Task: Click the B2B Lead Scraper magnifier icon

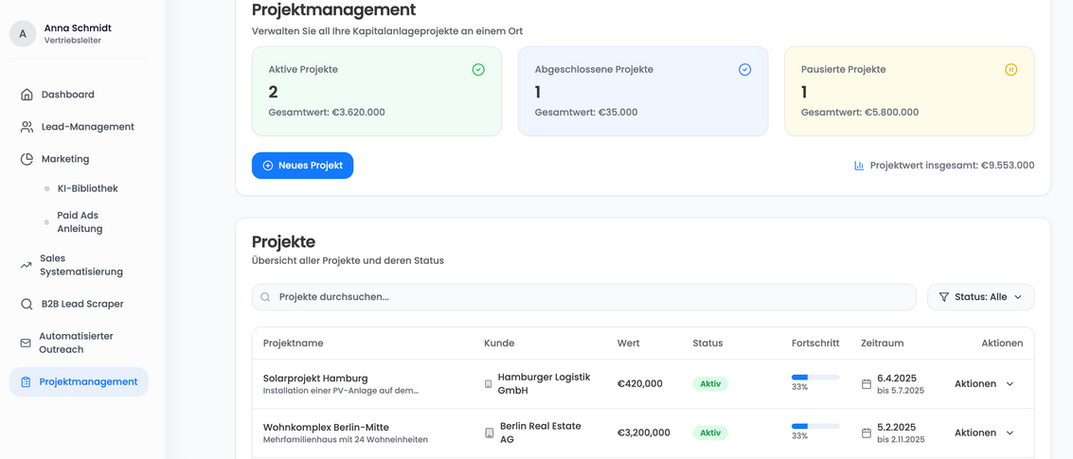Action: point(27,304)
